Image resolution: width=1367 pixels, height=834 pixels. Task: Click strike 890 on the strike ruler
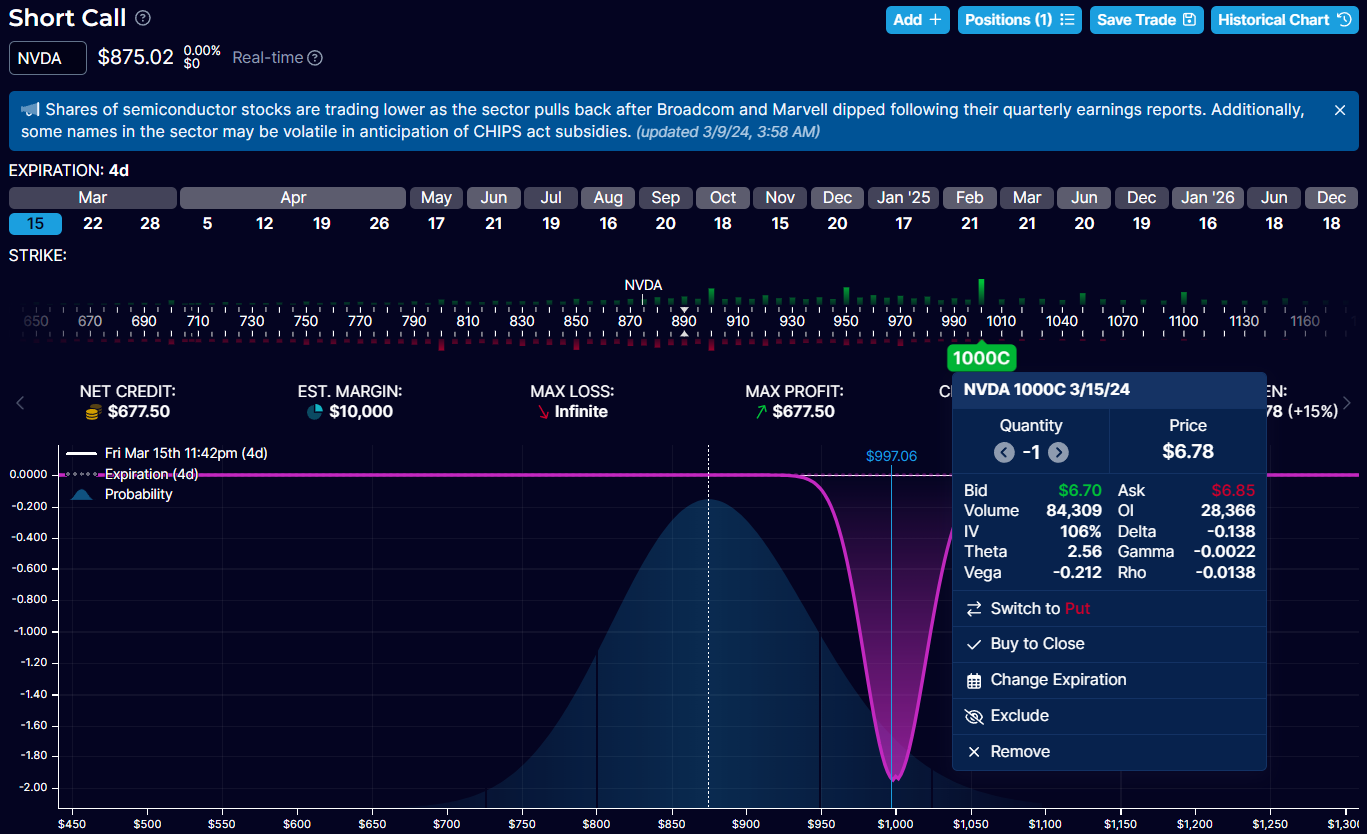[684, 321]
